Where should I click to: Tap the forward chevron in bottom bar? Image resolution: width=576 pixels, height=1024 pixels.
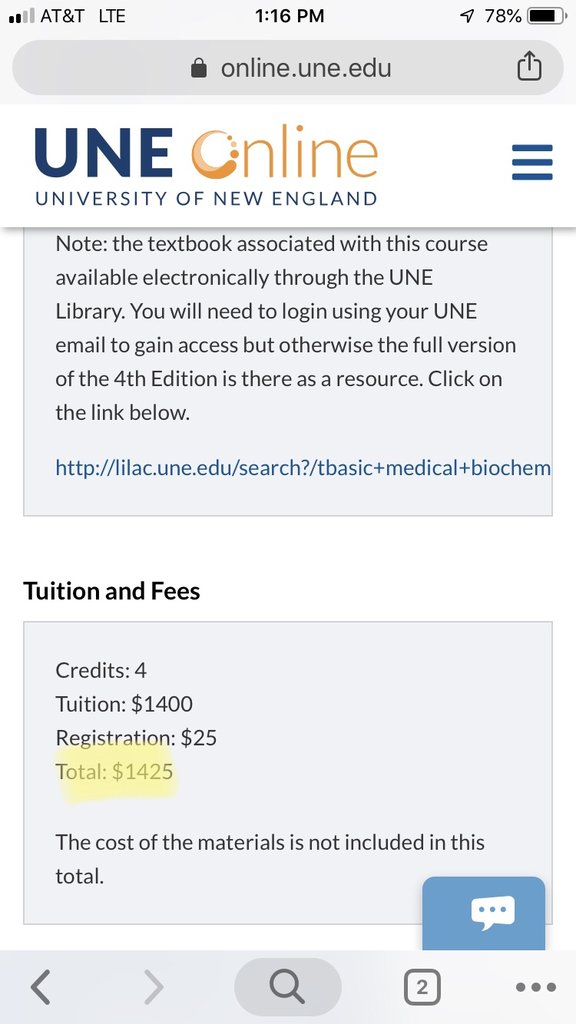pyautogui.click(x=153, y=987)
